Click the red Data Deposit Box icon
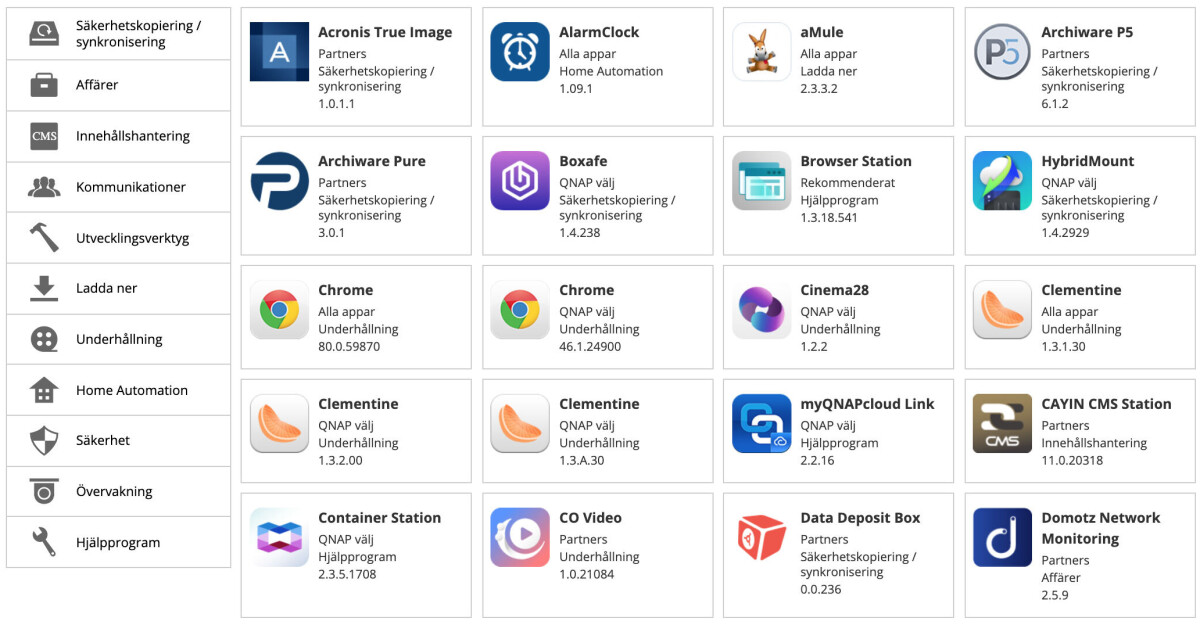 click(x=761, y=538)
